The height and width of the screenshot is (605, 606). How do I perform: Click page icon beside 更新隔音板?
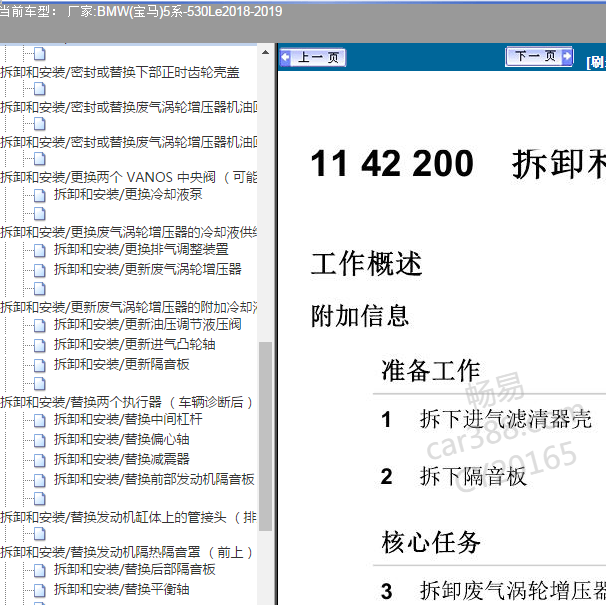39,365
